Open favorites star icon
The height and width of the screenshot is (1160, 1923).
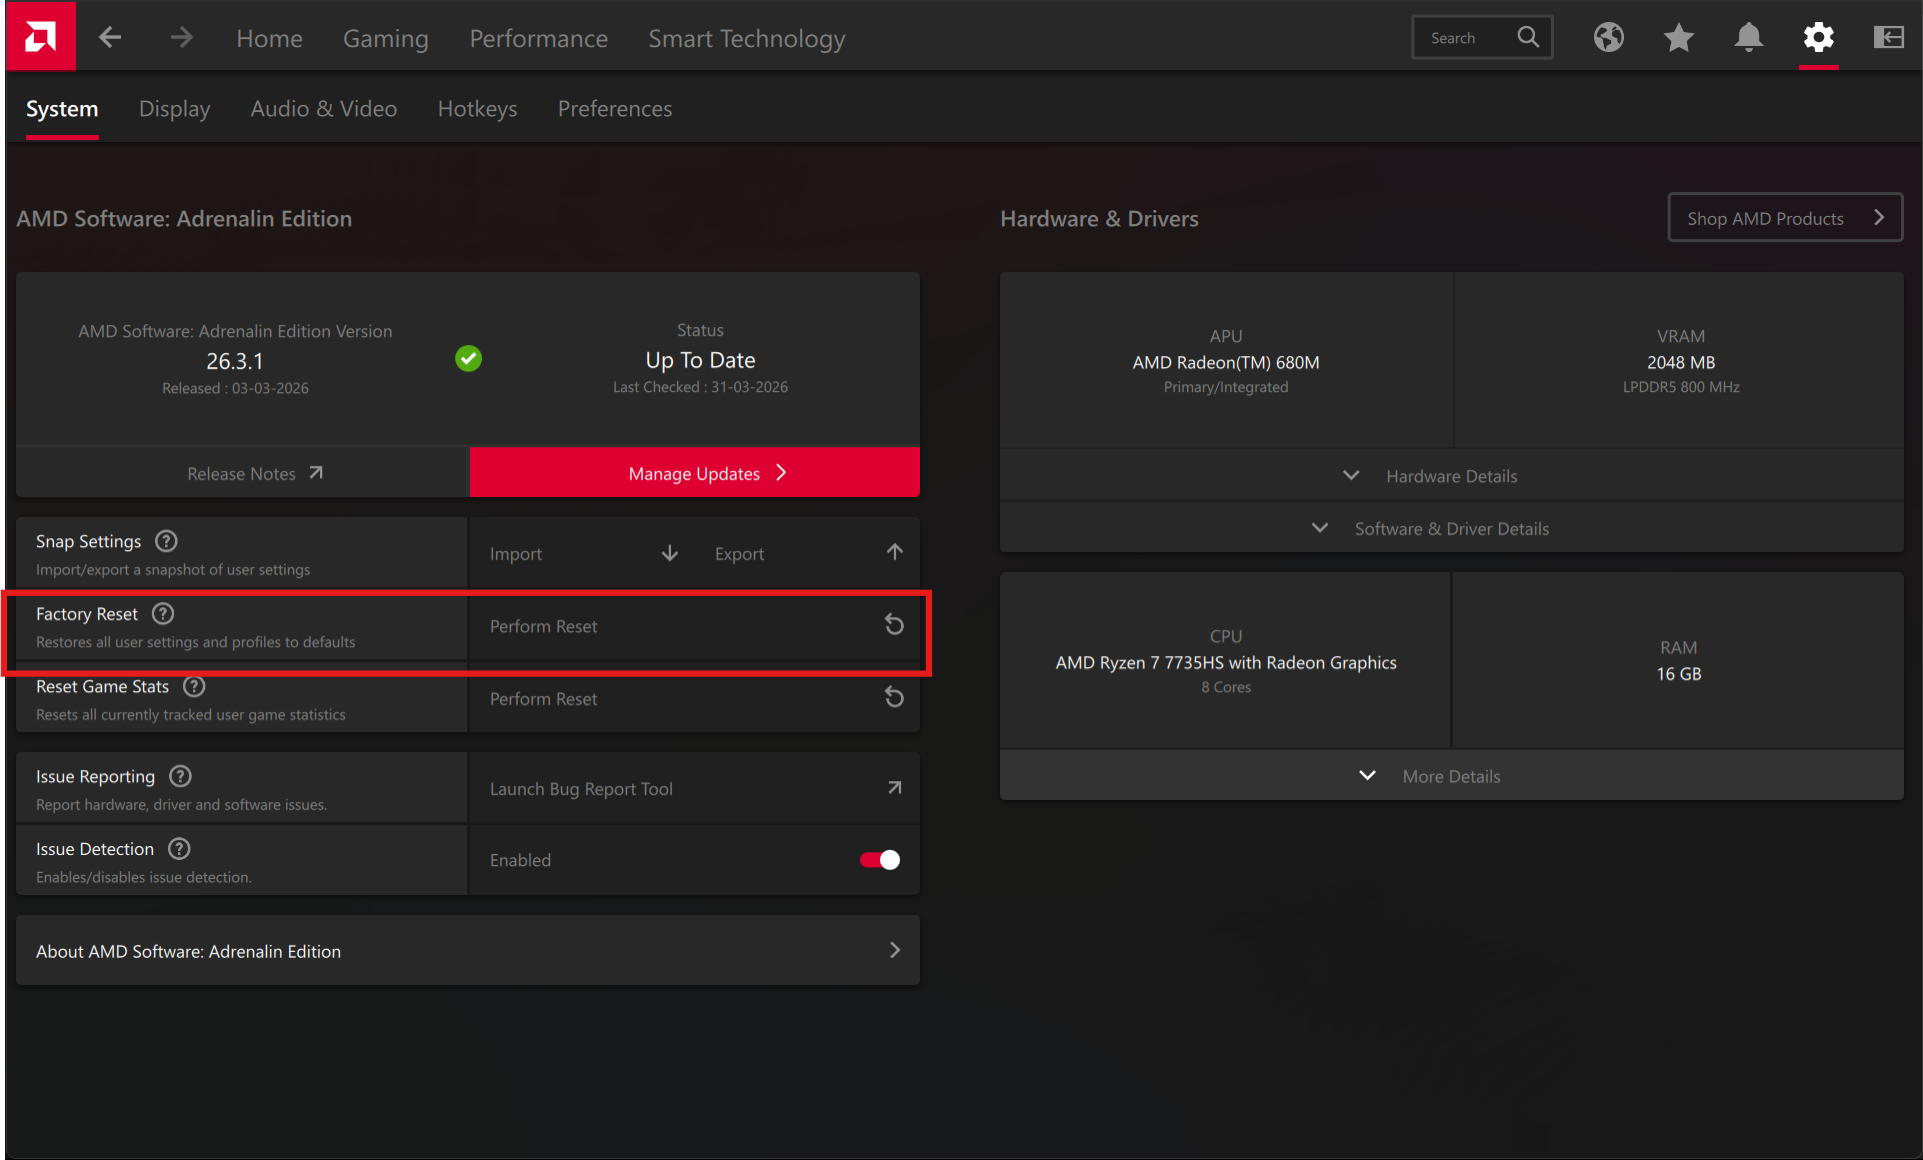(x=1678, y=38)
